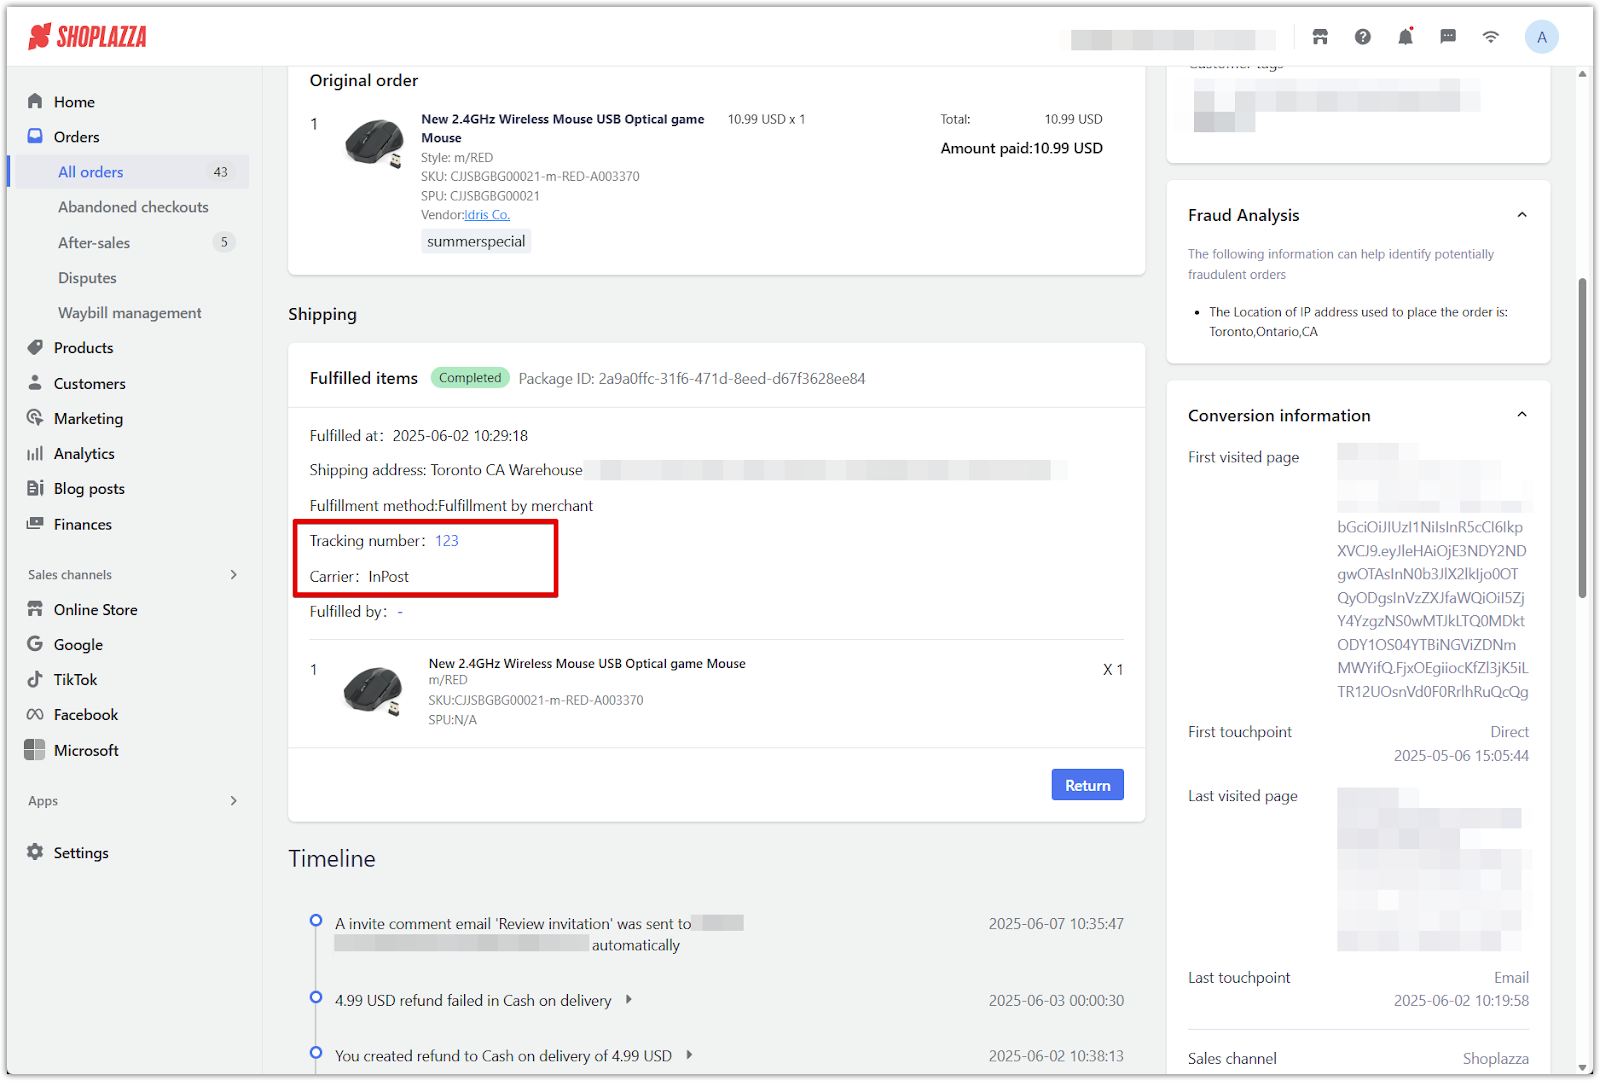Screen dimensions: 1600x1081
Task: Click the Online Store shop icon
Action: pyautogui.click(x=35, y=609)
